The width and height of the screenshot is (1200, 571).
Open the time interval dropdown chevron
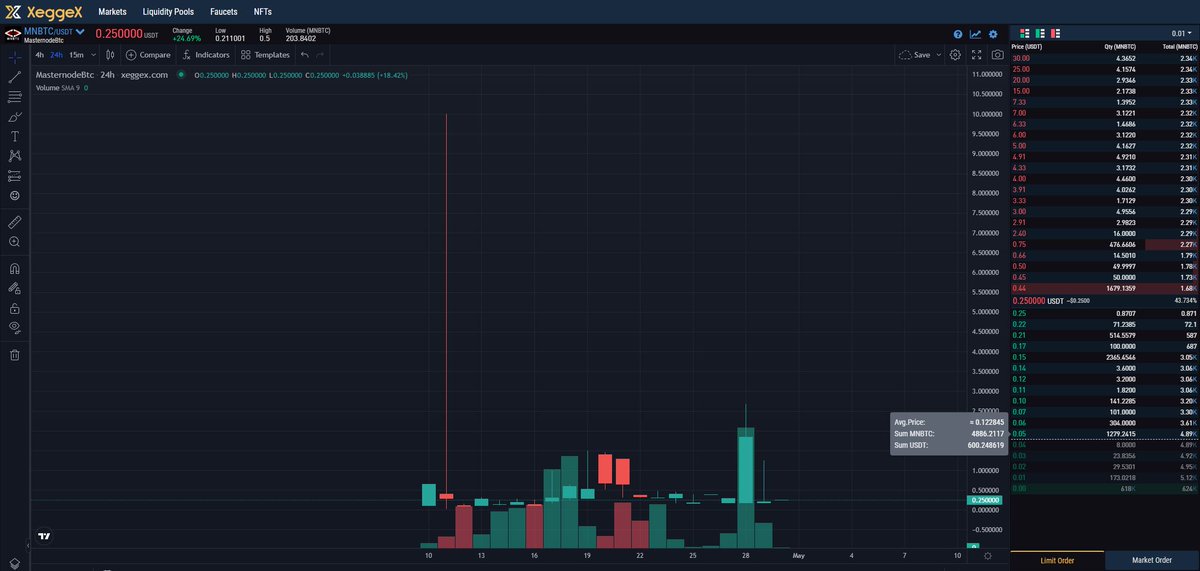tap(94, 55)
